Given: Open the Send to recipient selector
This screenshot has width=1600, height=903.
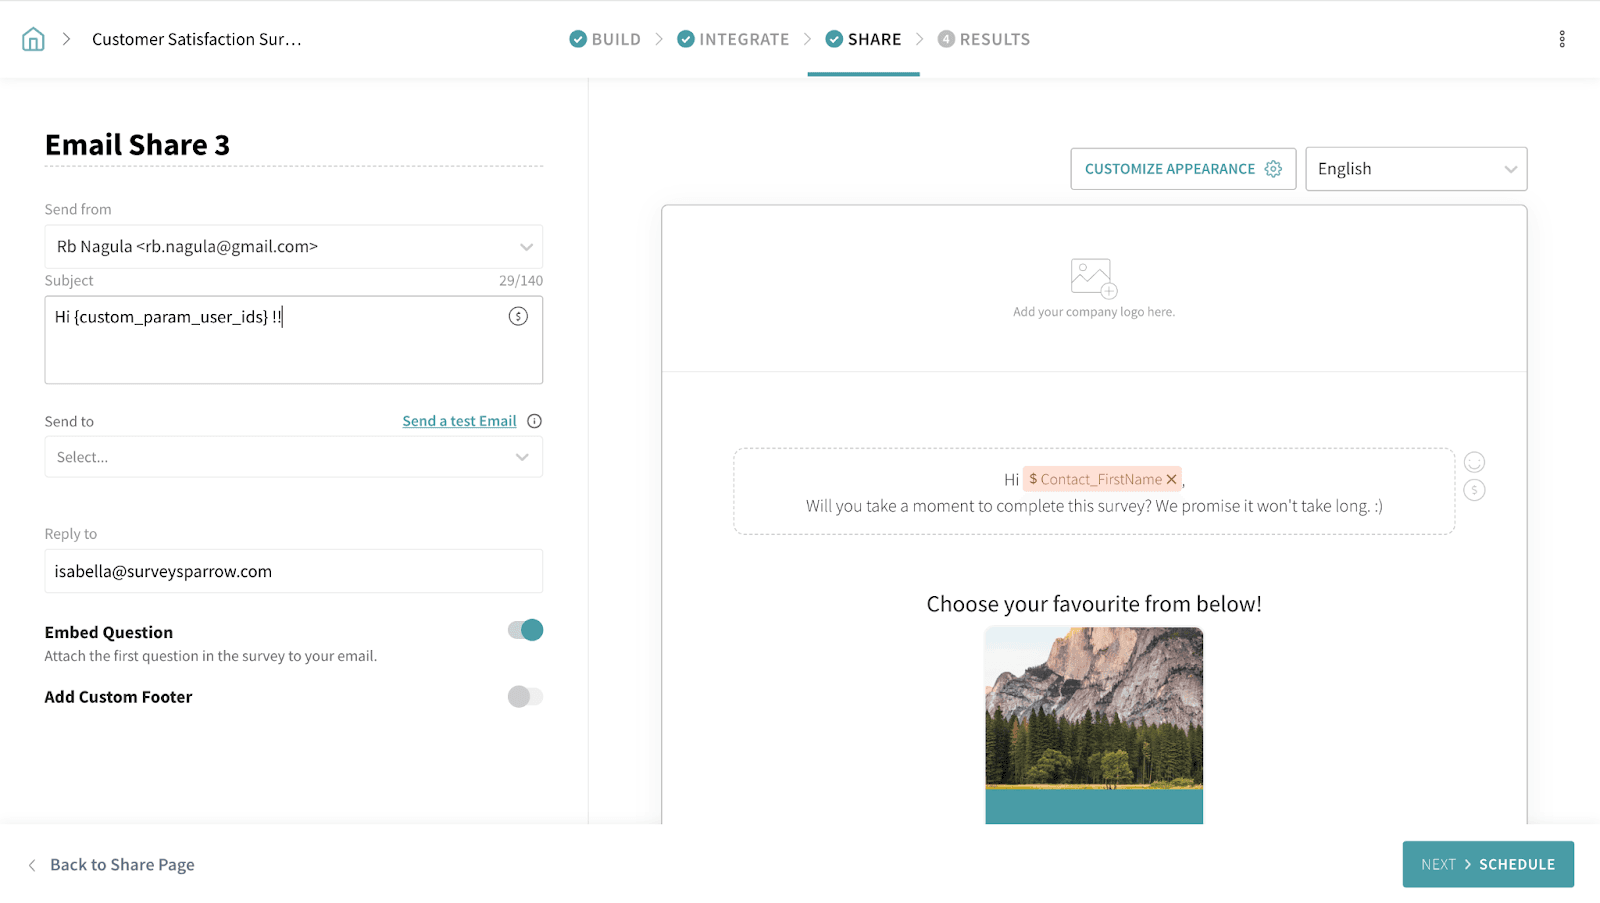Looking at the screenshot, I should click(x=293, y=457).
